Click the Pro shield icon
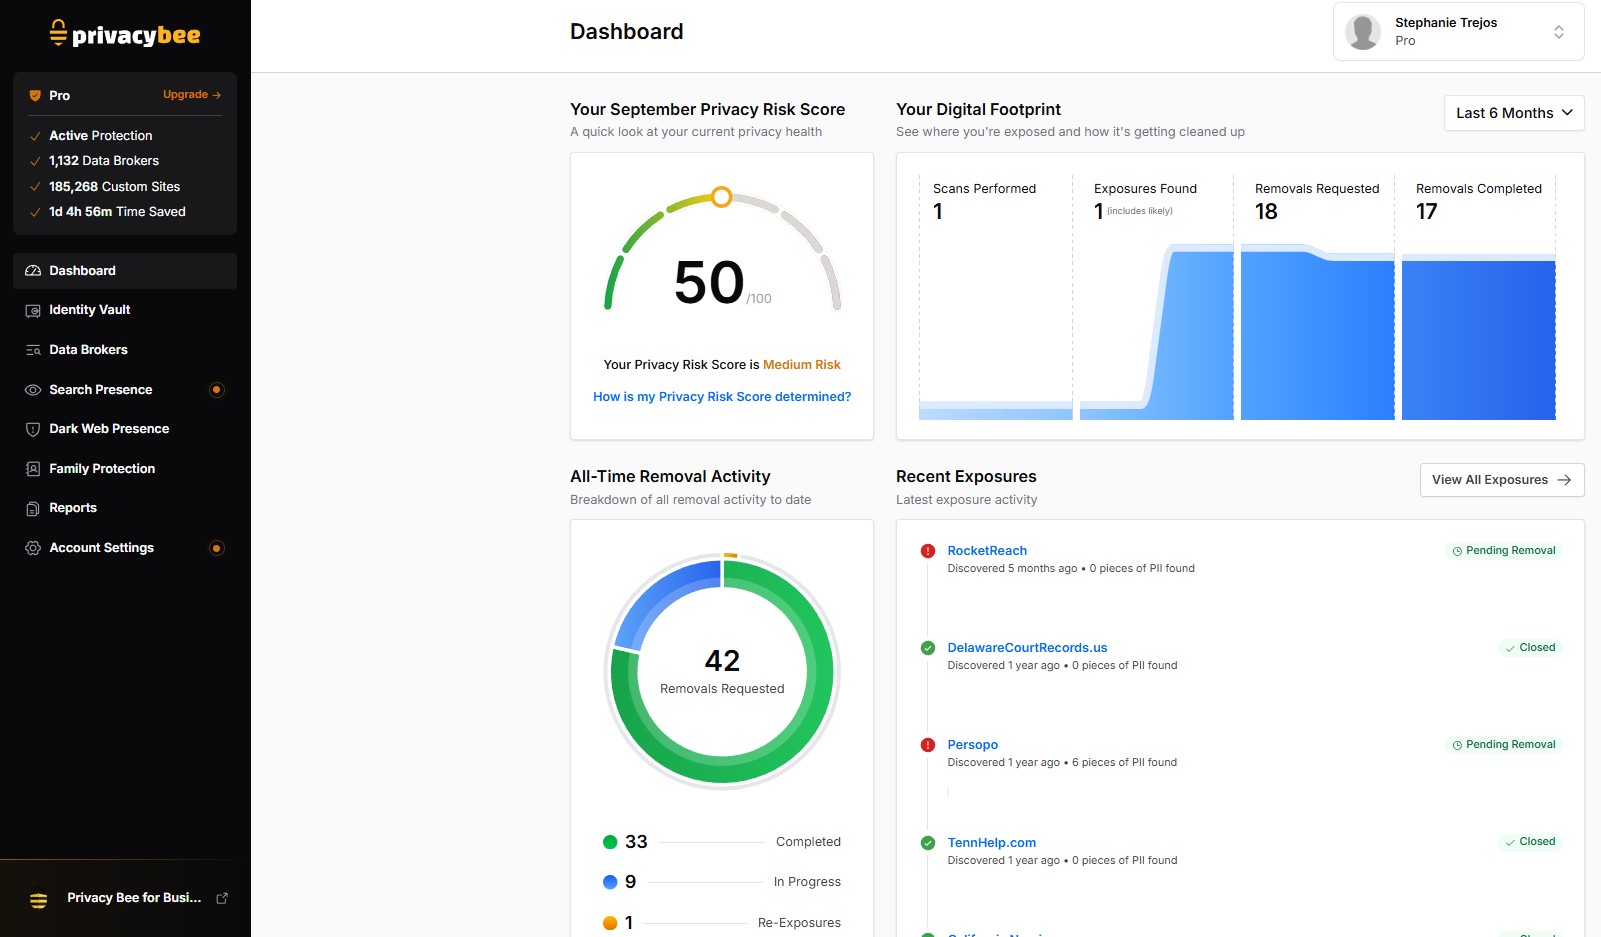This screenshot has width=1601, height=937. pos(35,96)
